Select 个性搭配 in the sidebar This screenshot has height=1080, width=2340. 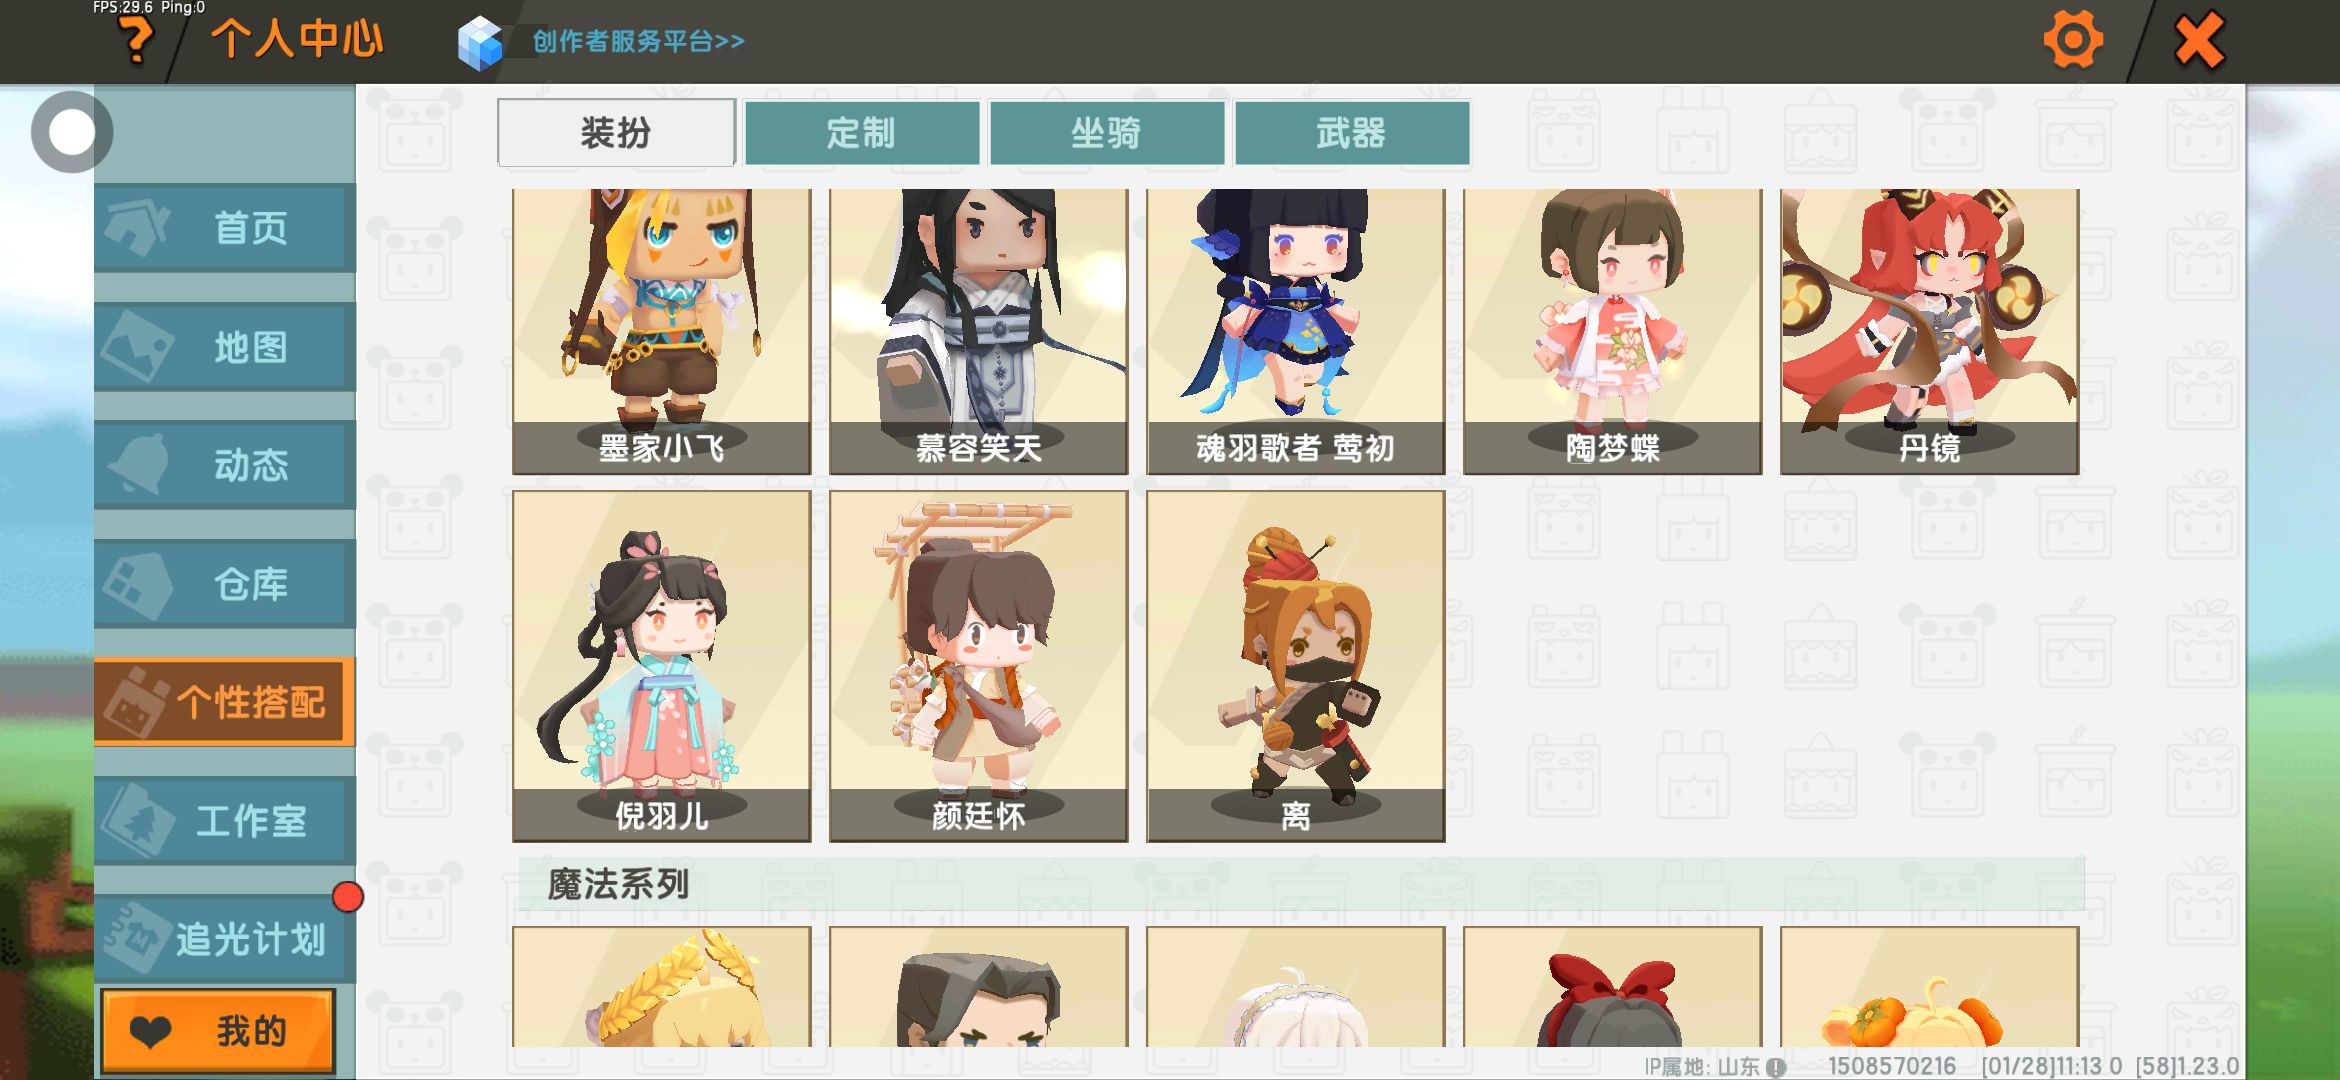[x=225, y=702]
